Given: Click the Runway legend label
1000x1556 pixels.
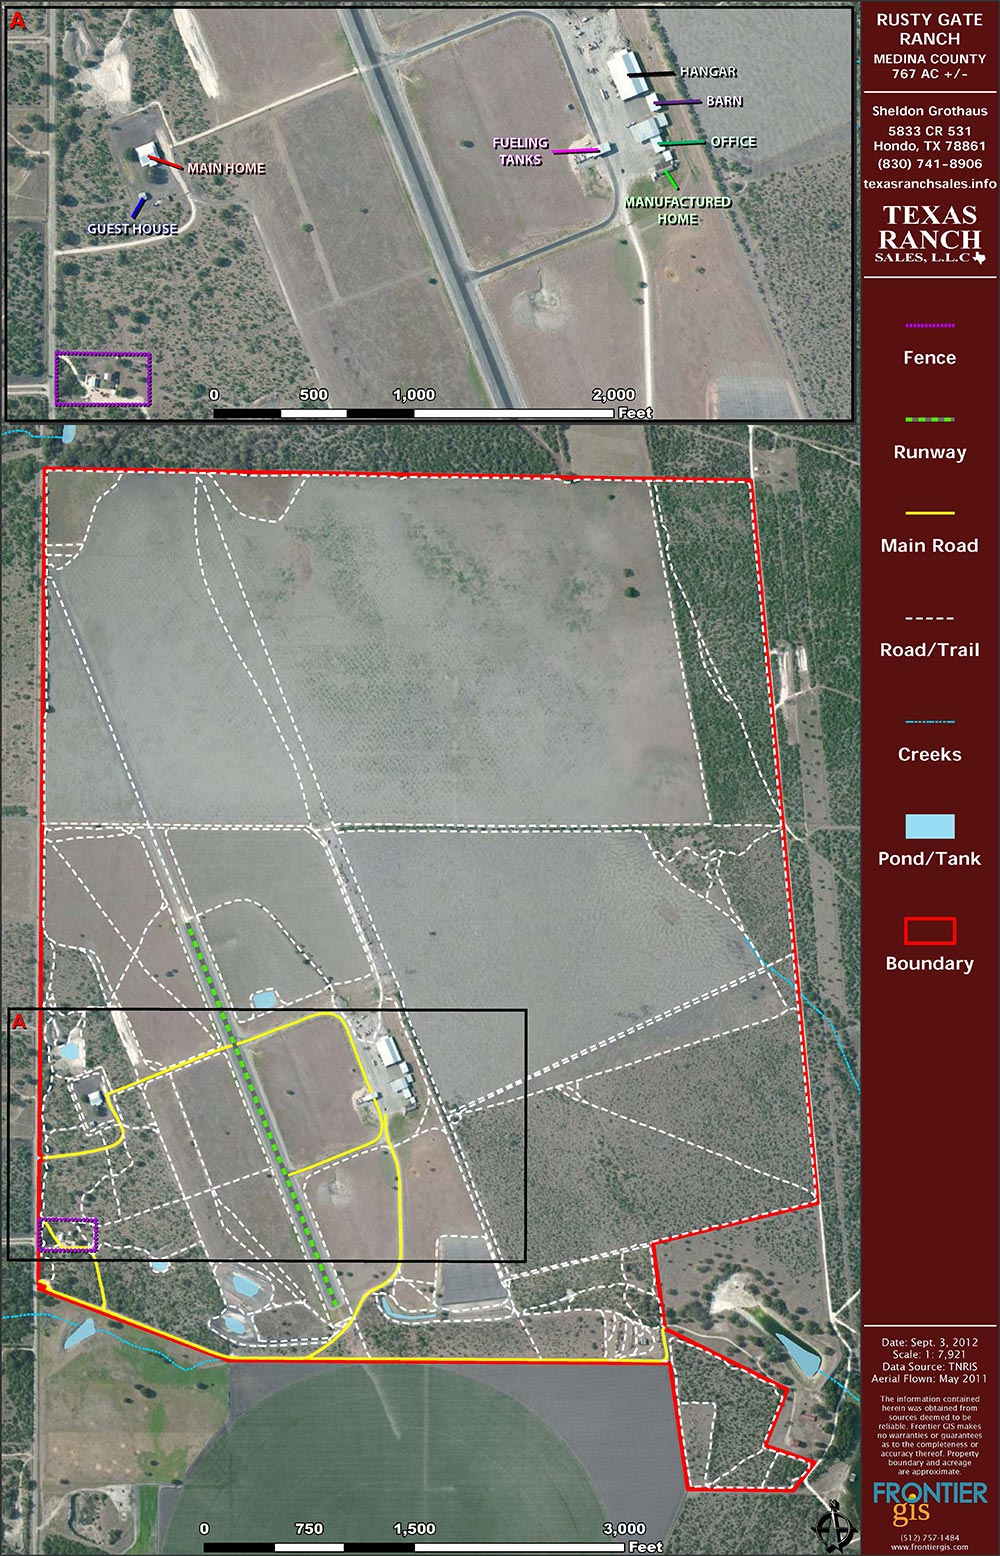Looking at the screenshot, I should click(930, 452).
